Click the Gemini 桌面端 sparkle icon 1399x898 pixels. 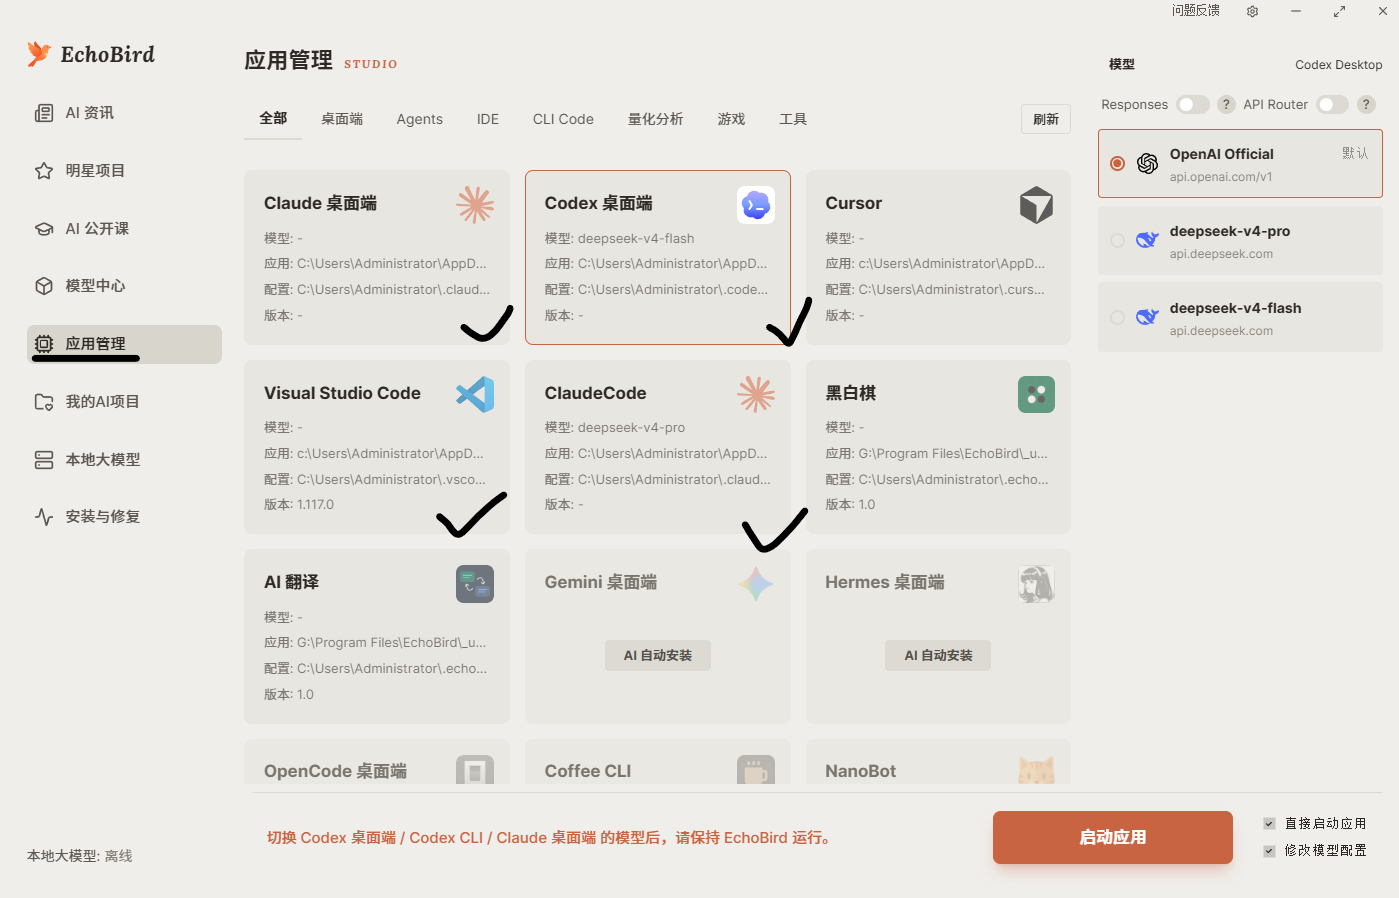click(x=756, y=584)
